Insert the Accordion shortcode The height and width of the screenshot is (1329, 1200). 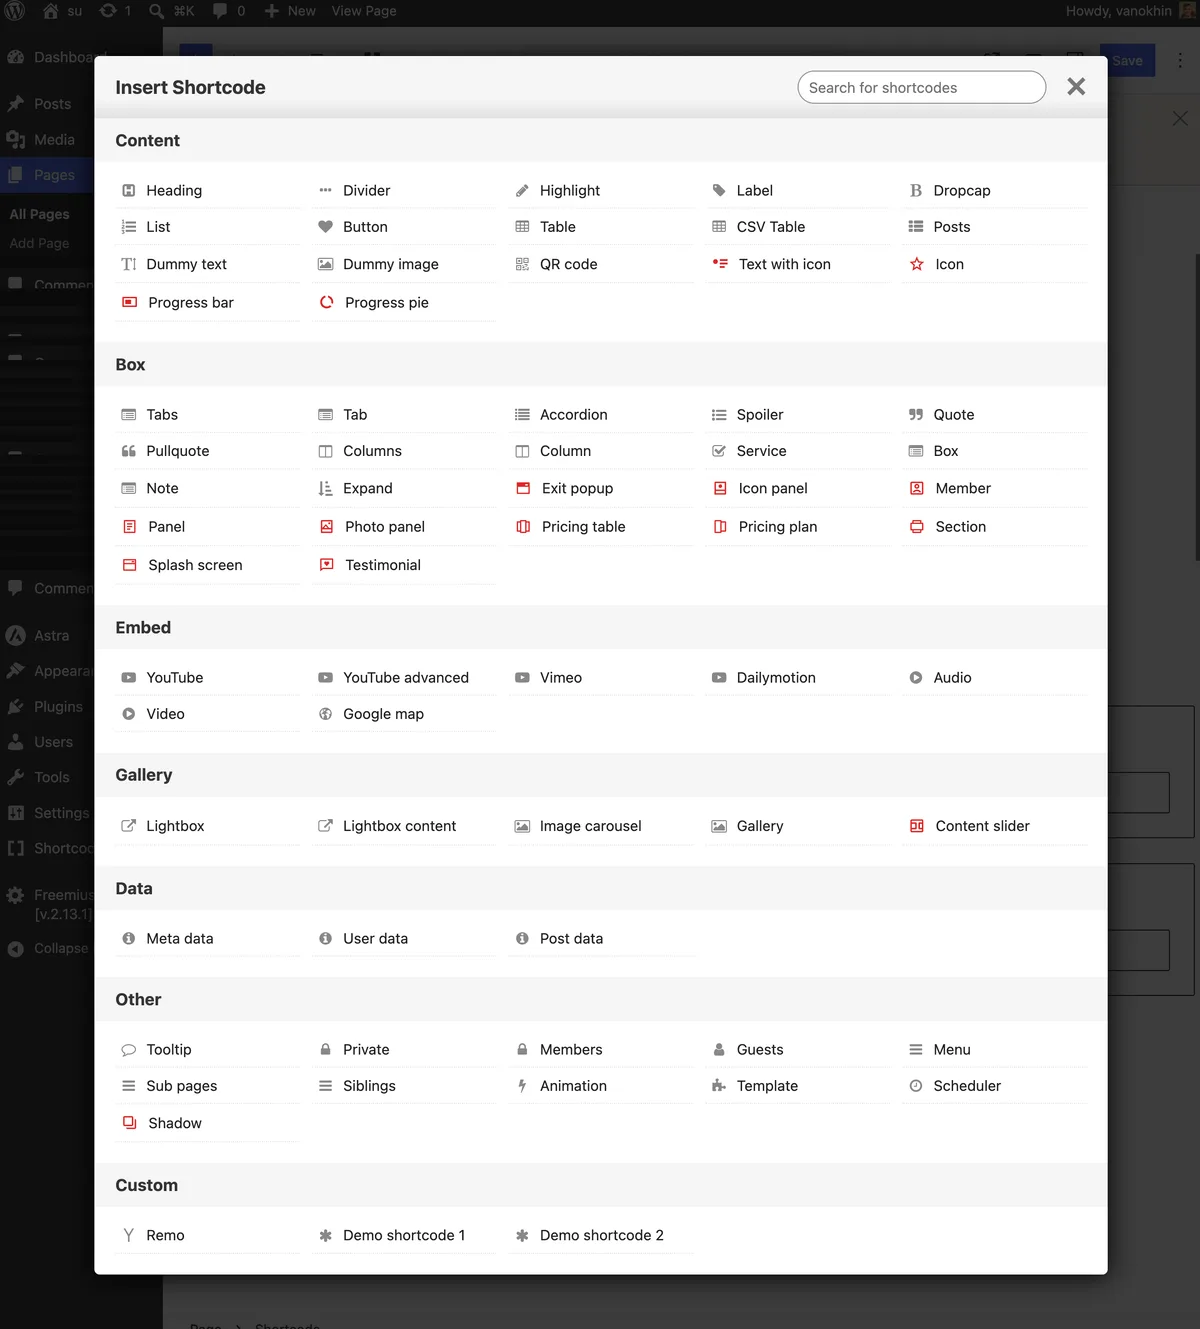point(601,414)
